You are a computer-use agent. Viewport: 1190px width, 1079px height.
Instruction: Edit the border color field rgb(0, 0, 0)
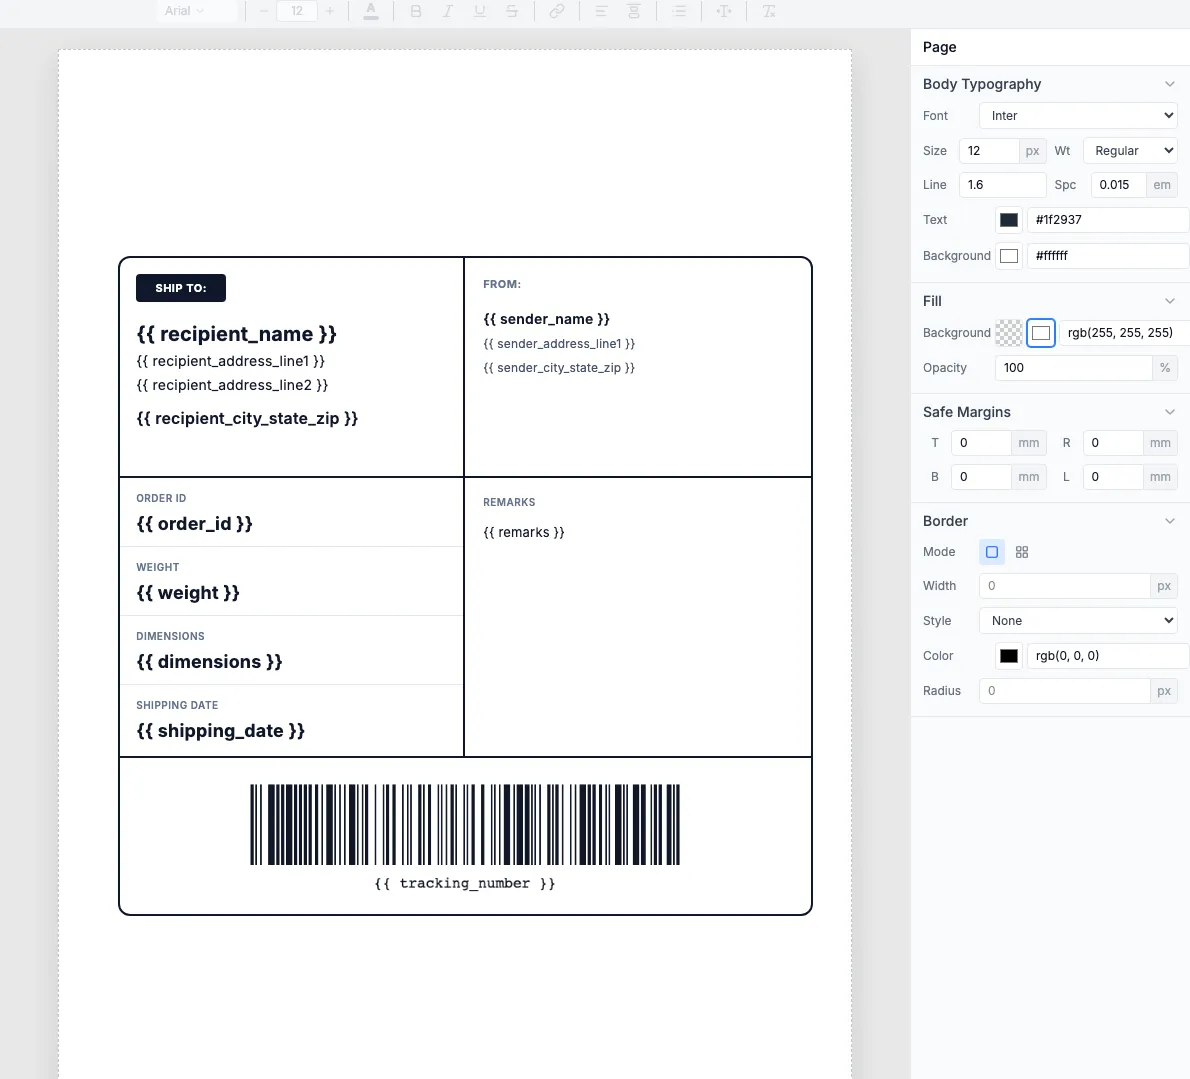click(x=1107, y=656)
